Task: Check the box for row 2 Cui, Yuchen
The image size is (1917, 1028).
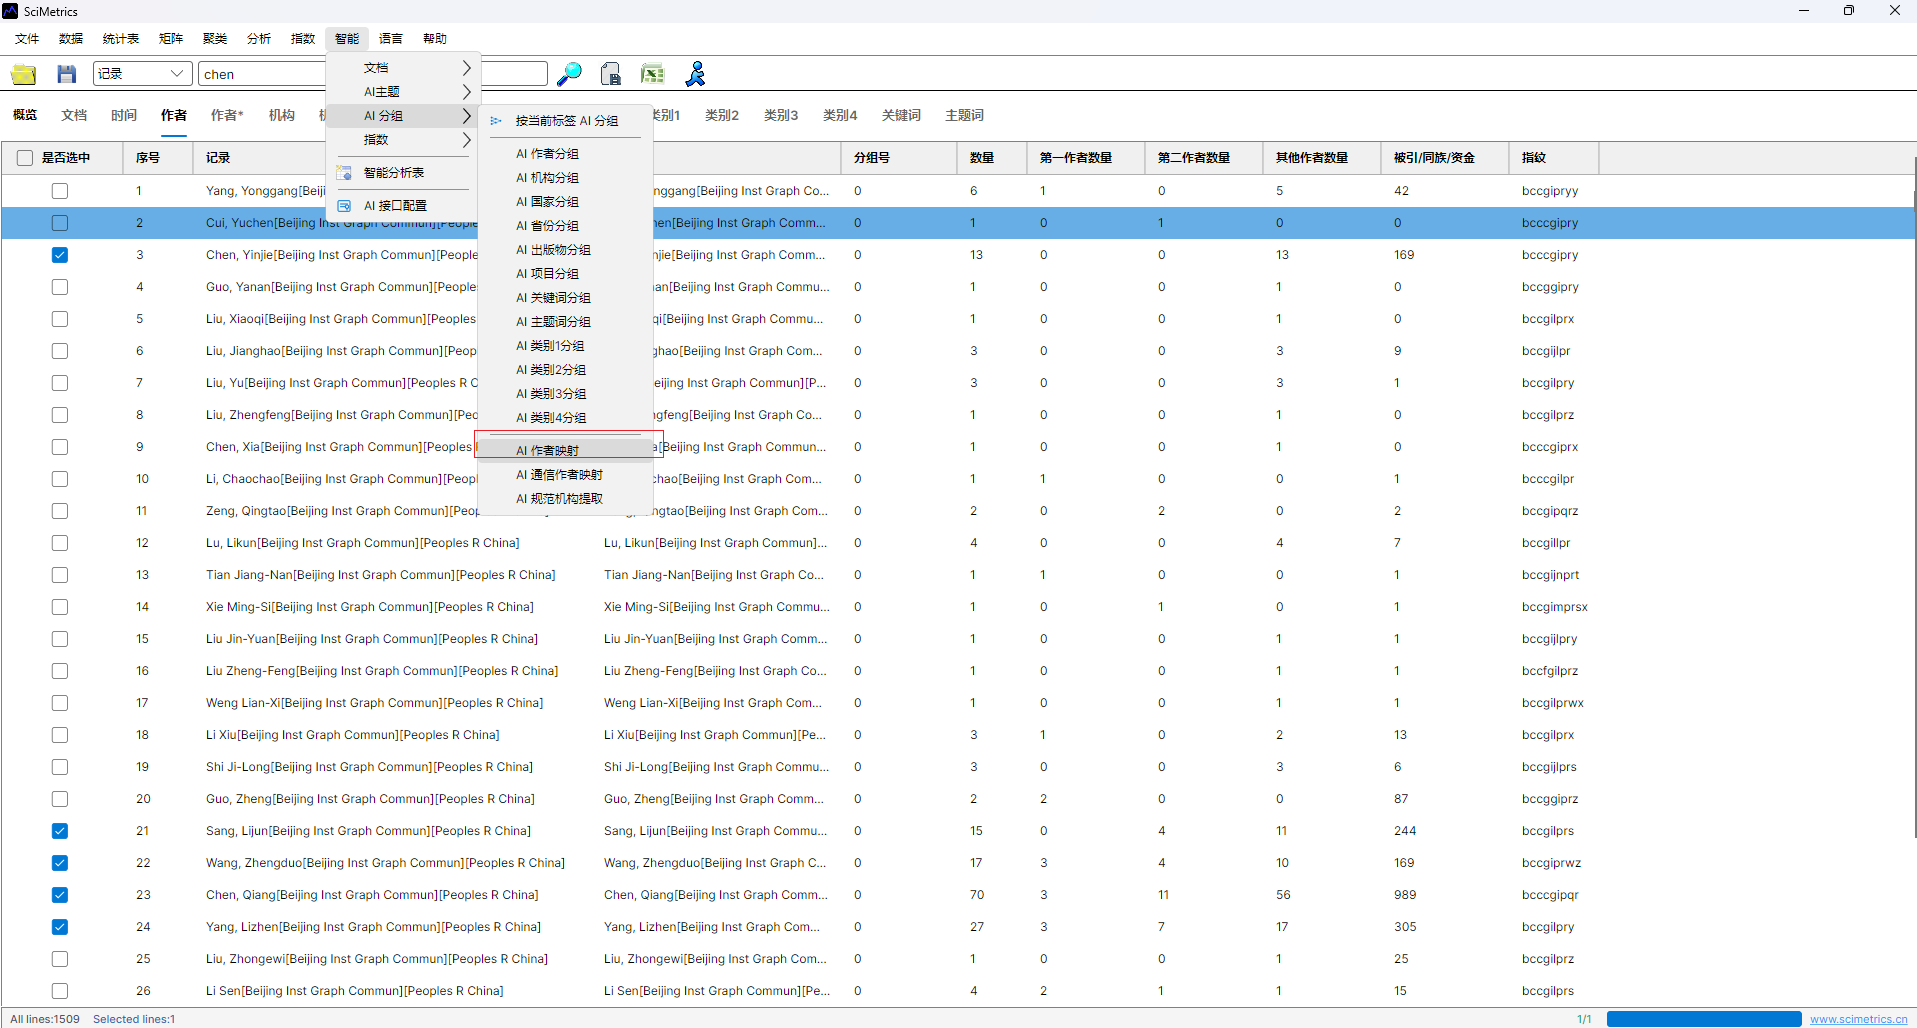Action: [x=60, y=223]
